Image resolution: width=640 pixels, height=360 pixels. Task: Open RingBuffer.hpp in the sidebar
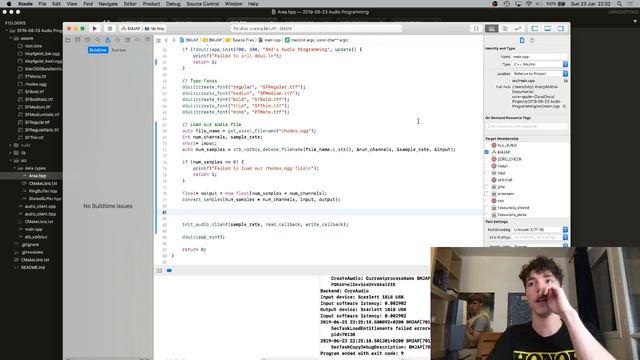[x=43, y=191]
